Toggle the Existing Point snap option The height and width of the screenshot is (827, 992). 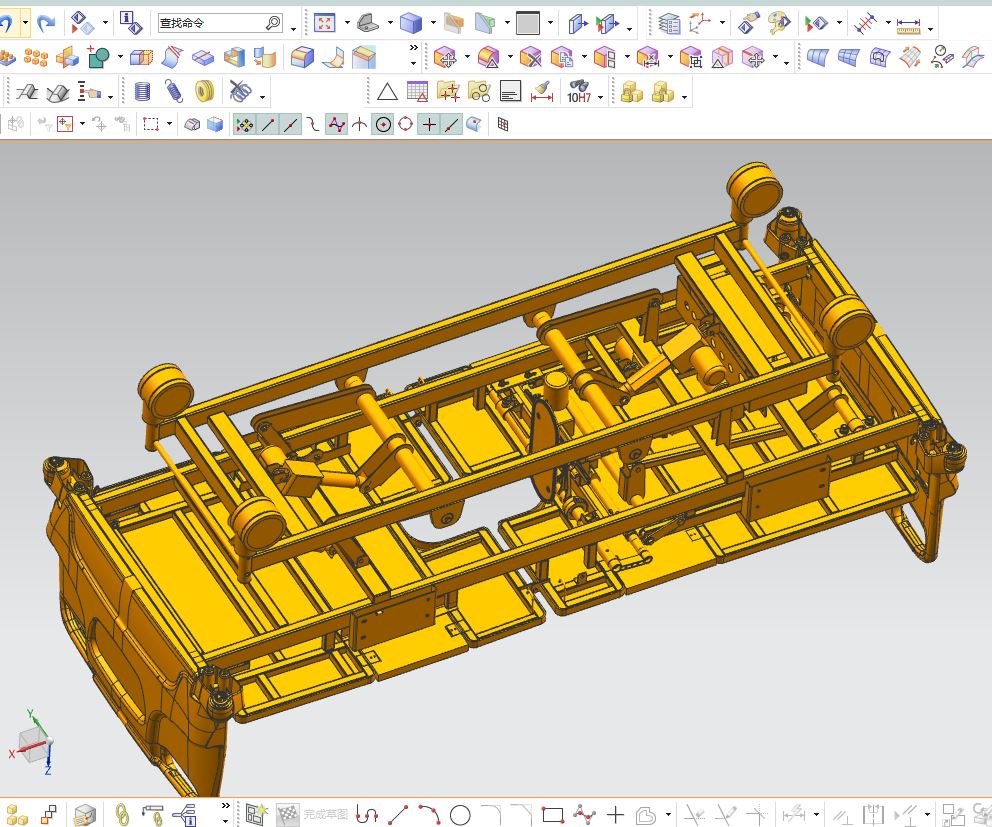tap(429, 125)
